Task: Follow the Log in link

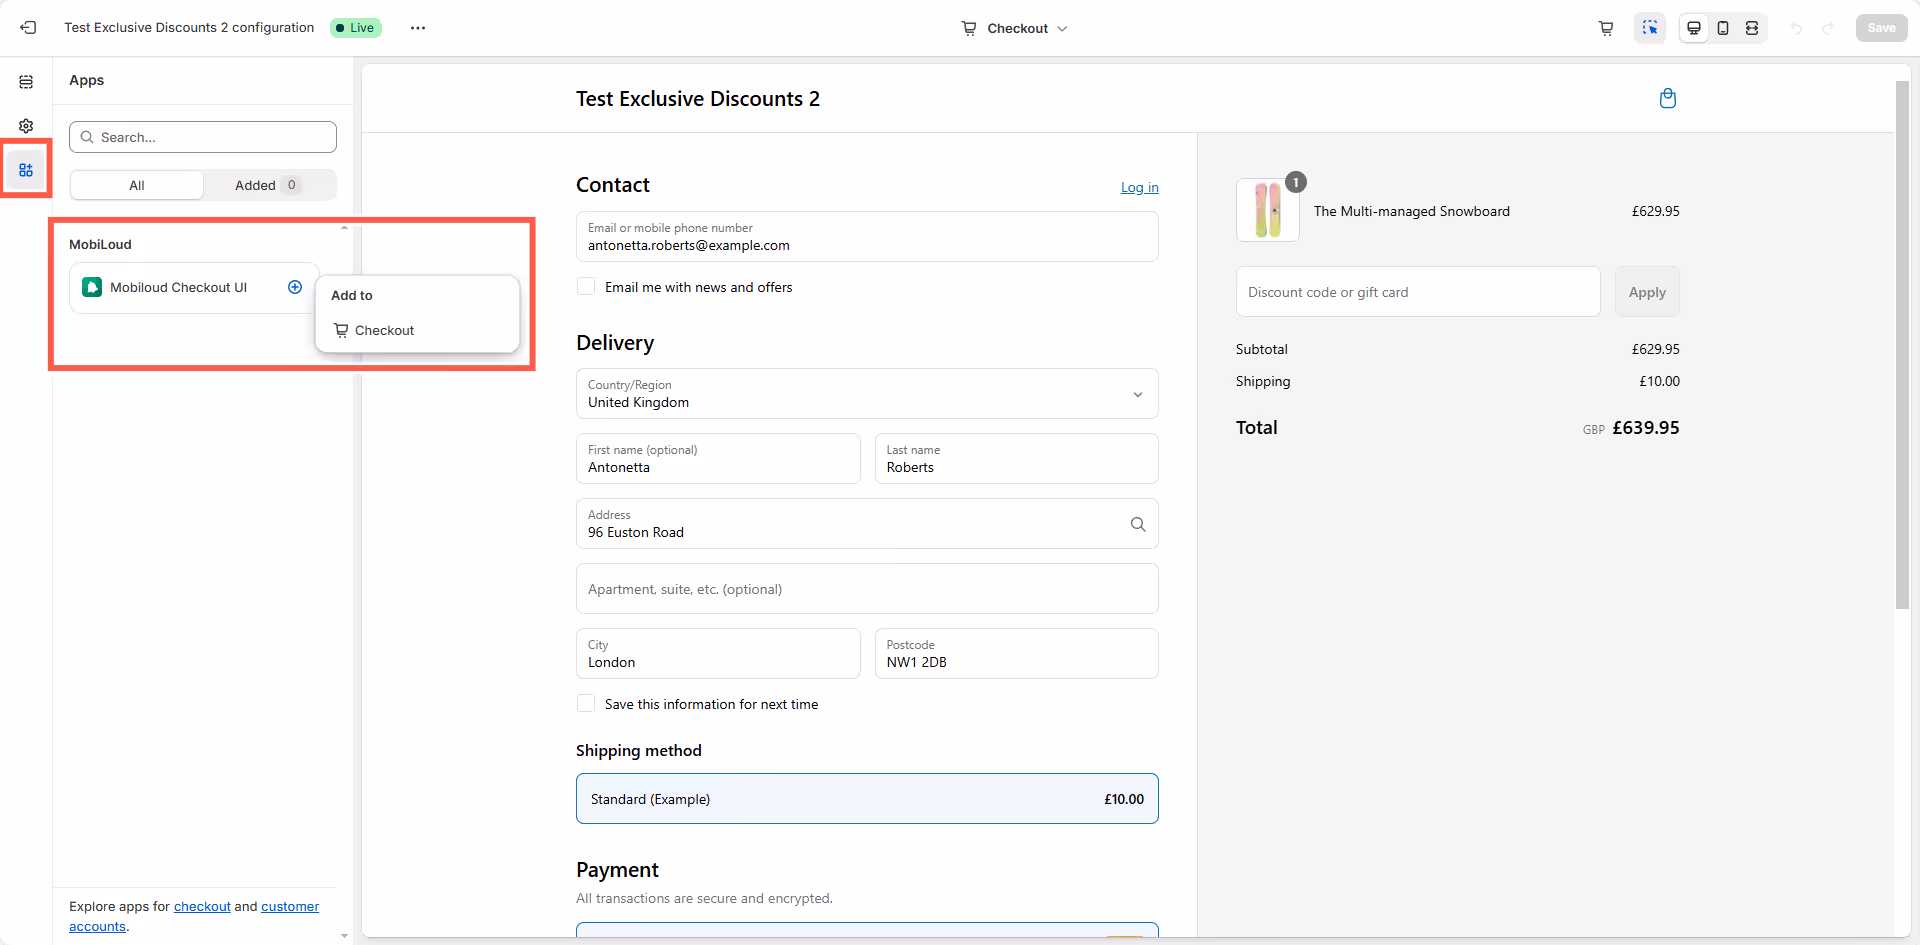Action: (x=1139, y=187)
